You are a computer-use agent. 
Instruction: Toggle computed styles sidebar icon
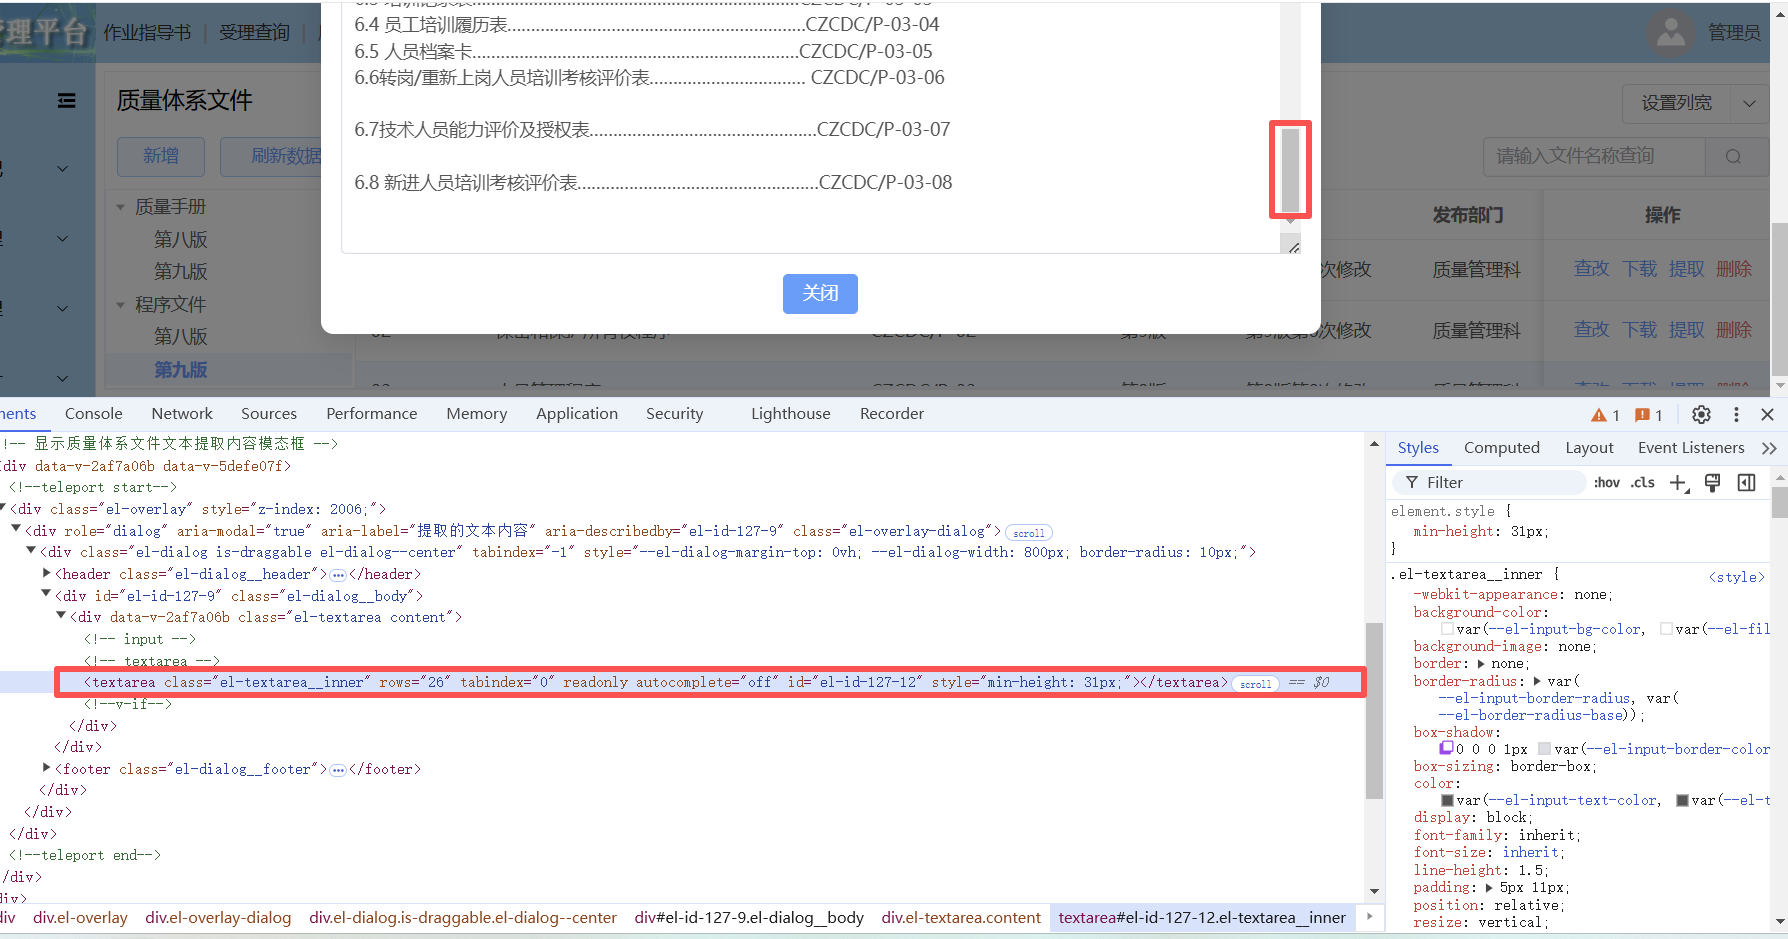pos(1747,483)
